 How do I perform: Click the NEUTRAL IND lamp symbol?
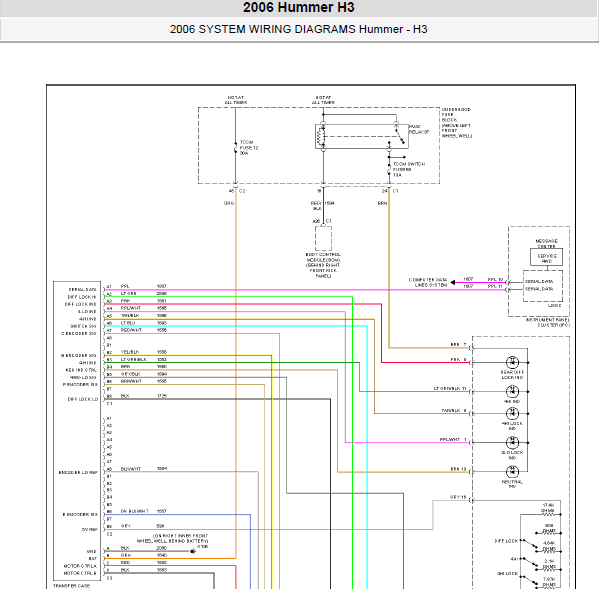(512, 472)
